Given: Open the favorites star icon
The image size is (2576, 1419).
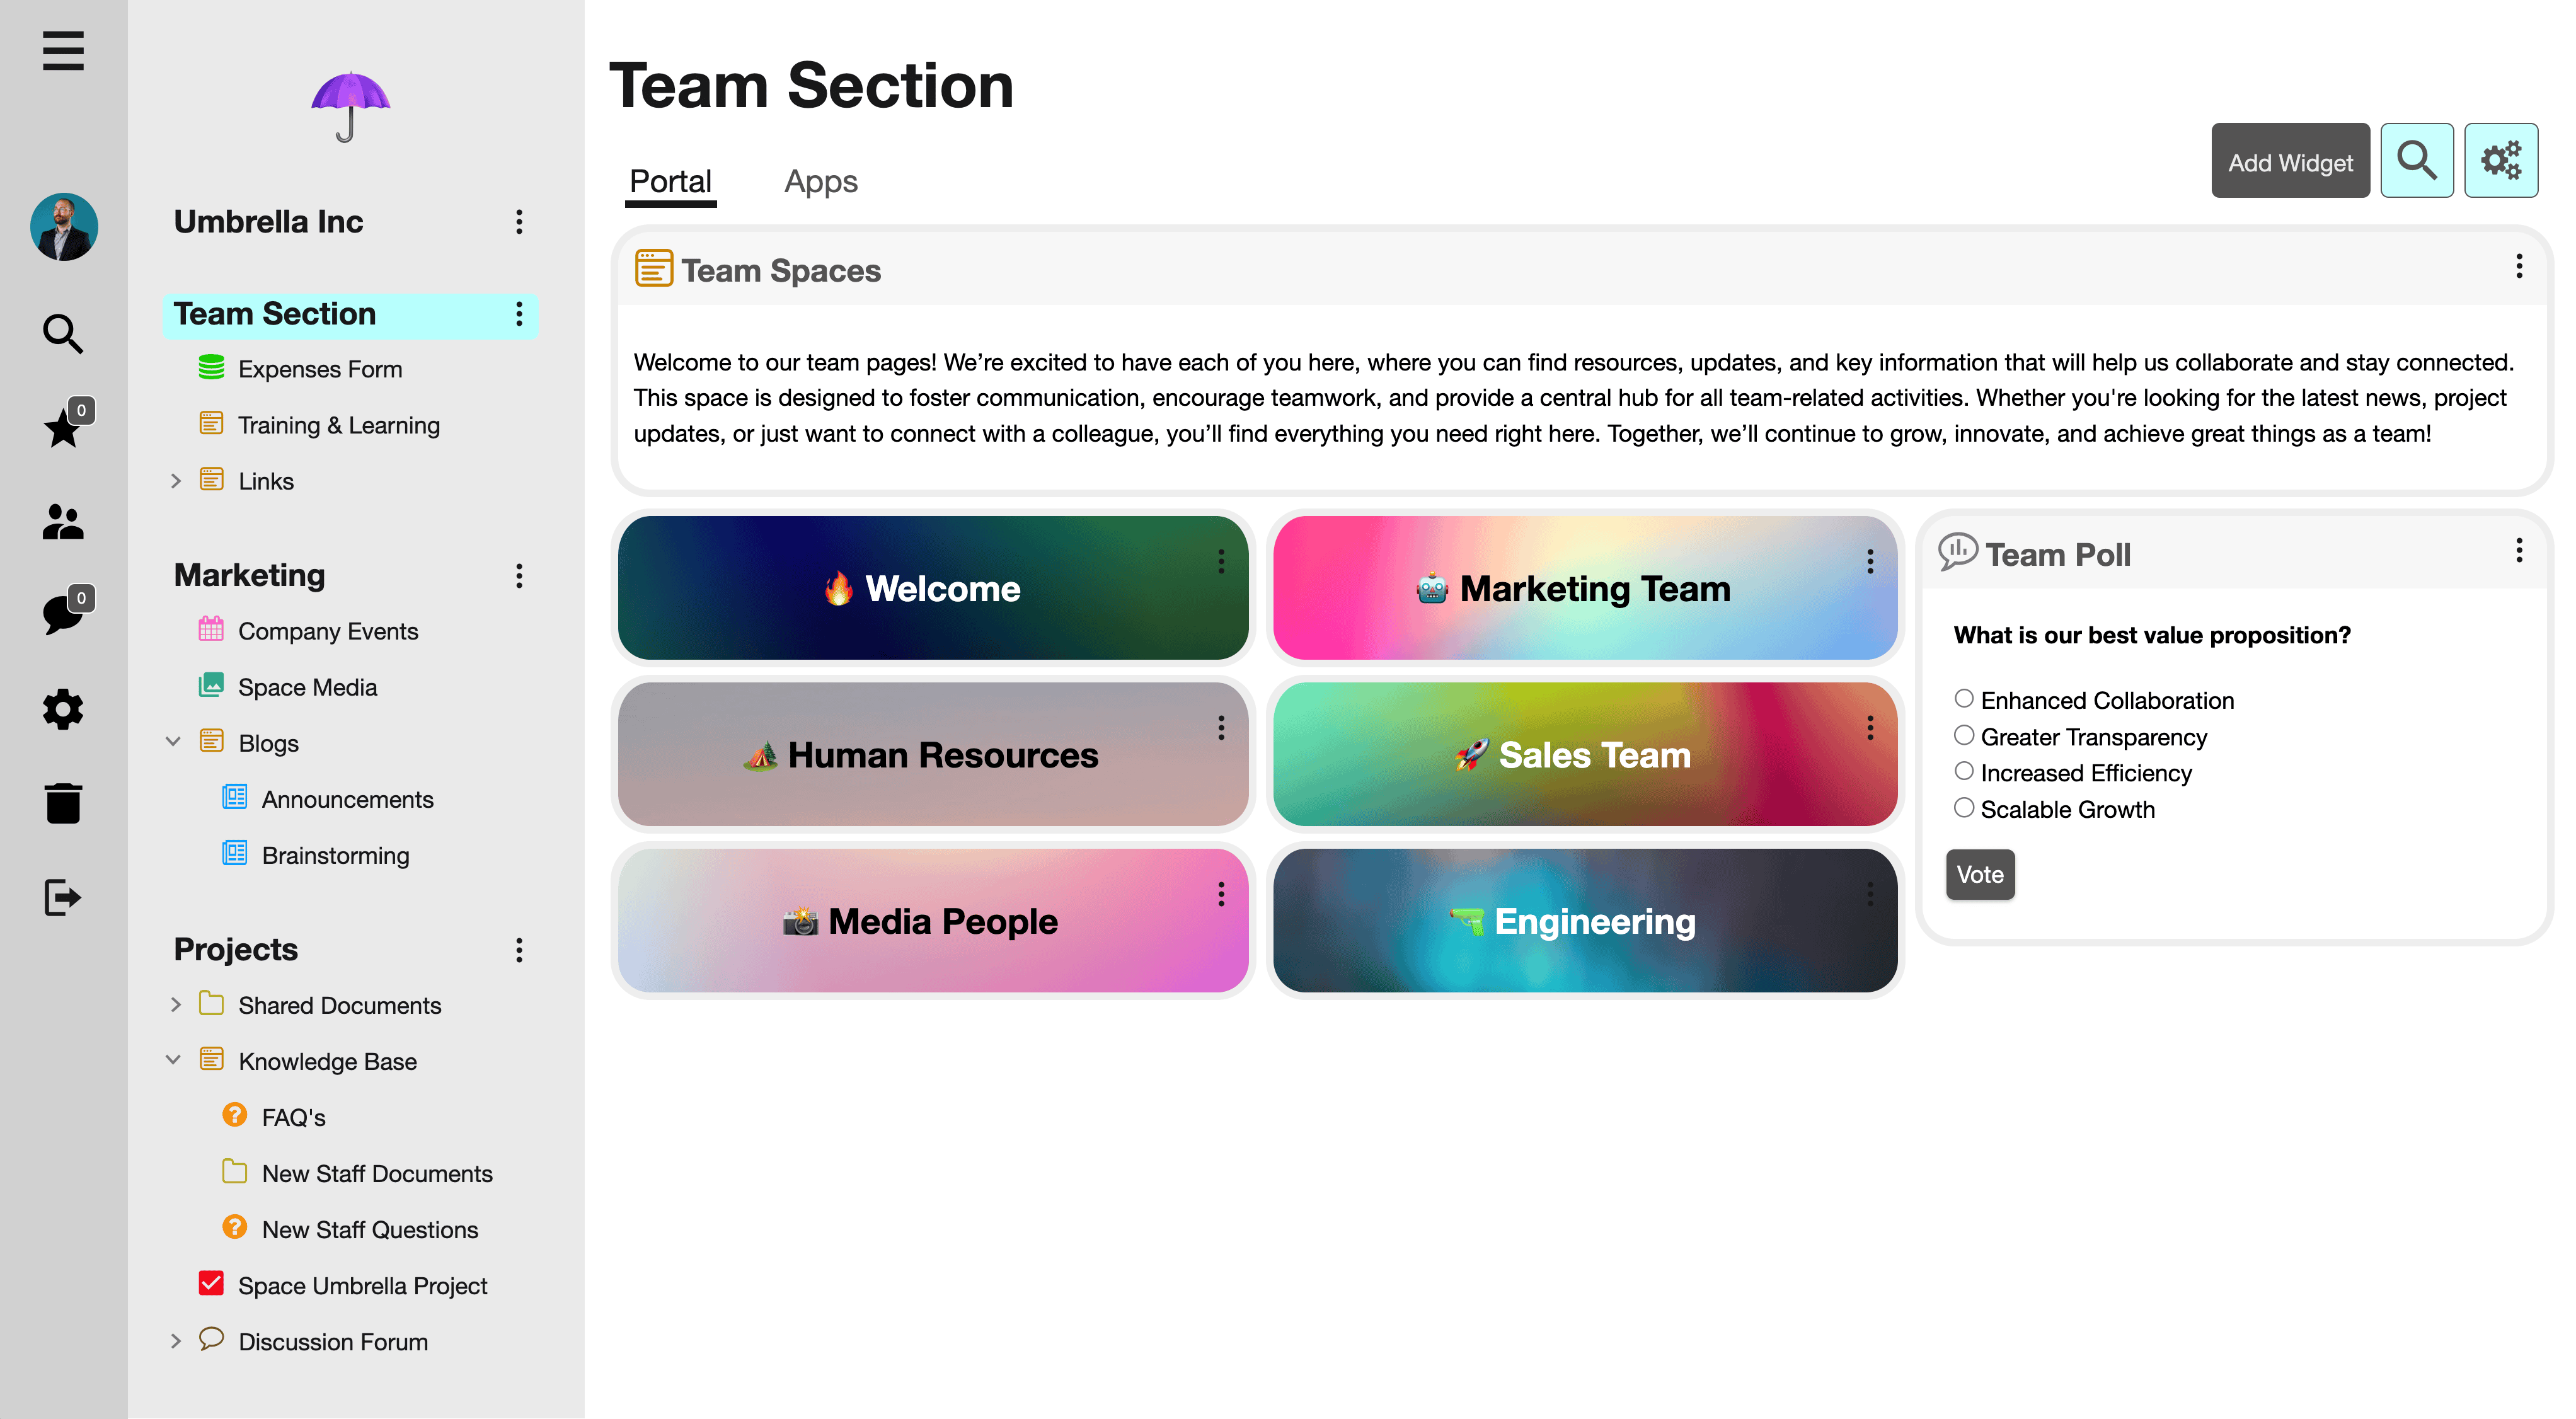Looking at the screenshot, I should [63, 428].
